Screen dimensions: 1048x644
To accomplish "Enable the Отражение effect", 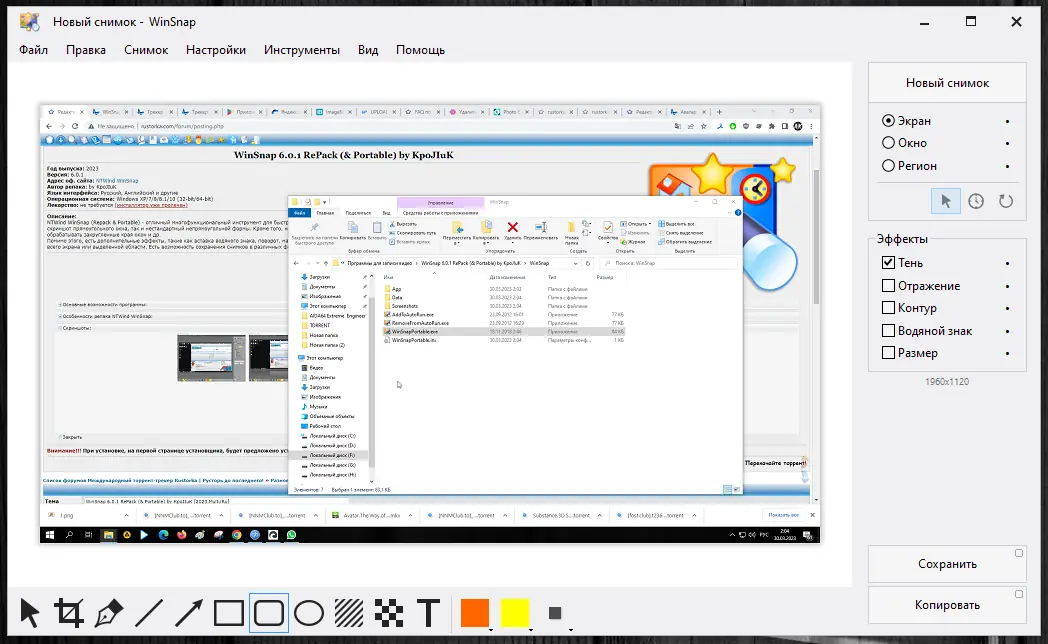I will pos(888,285).
